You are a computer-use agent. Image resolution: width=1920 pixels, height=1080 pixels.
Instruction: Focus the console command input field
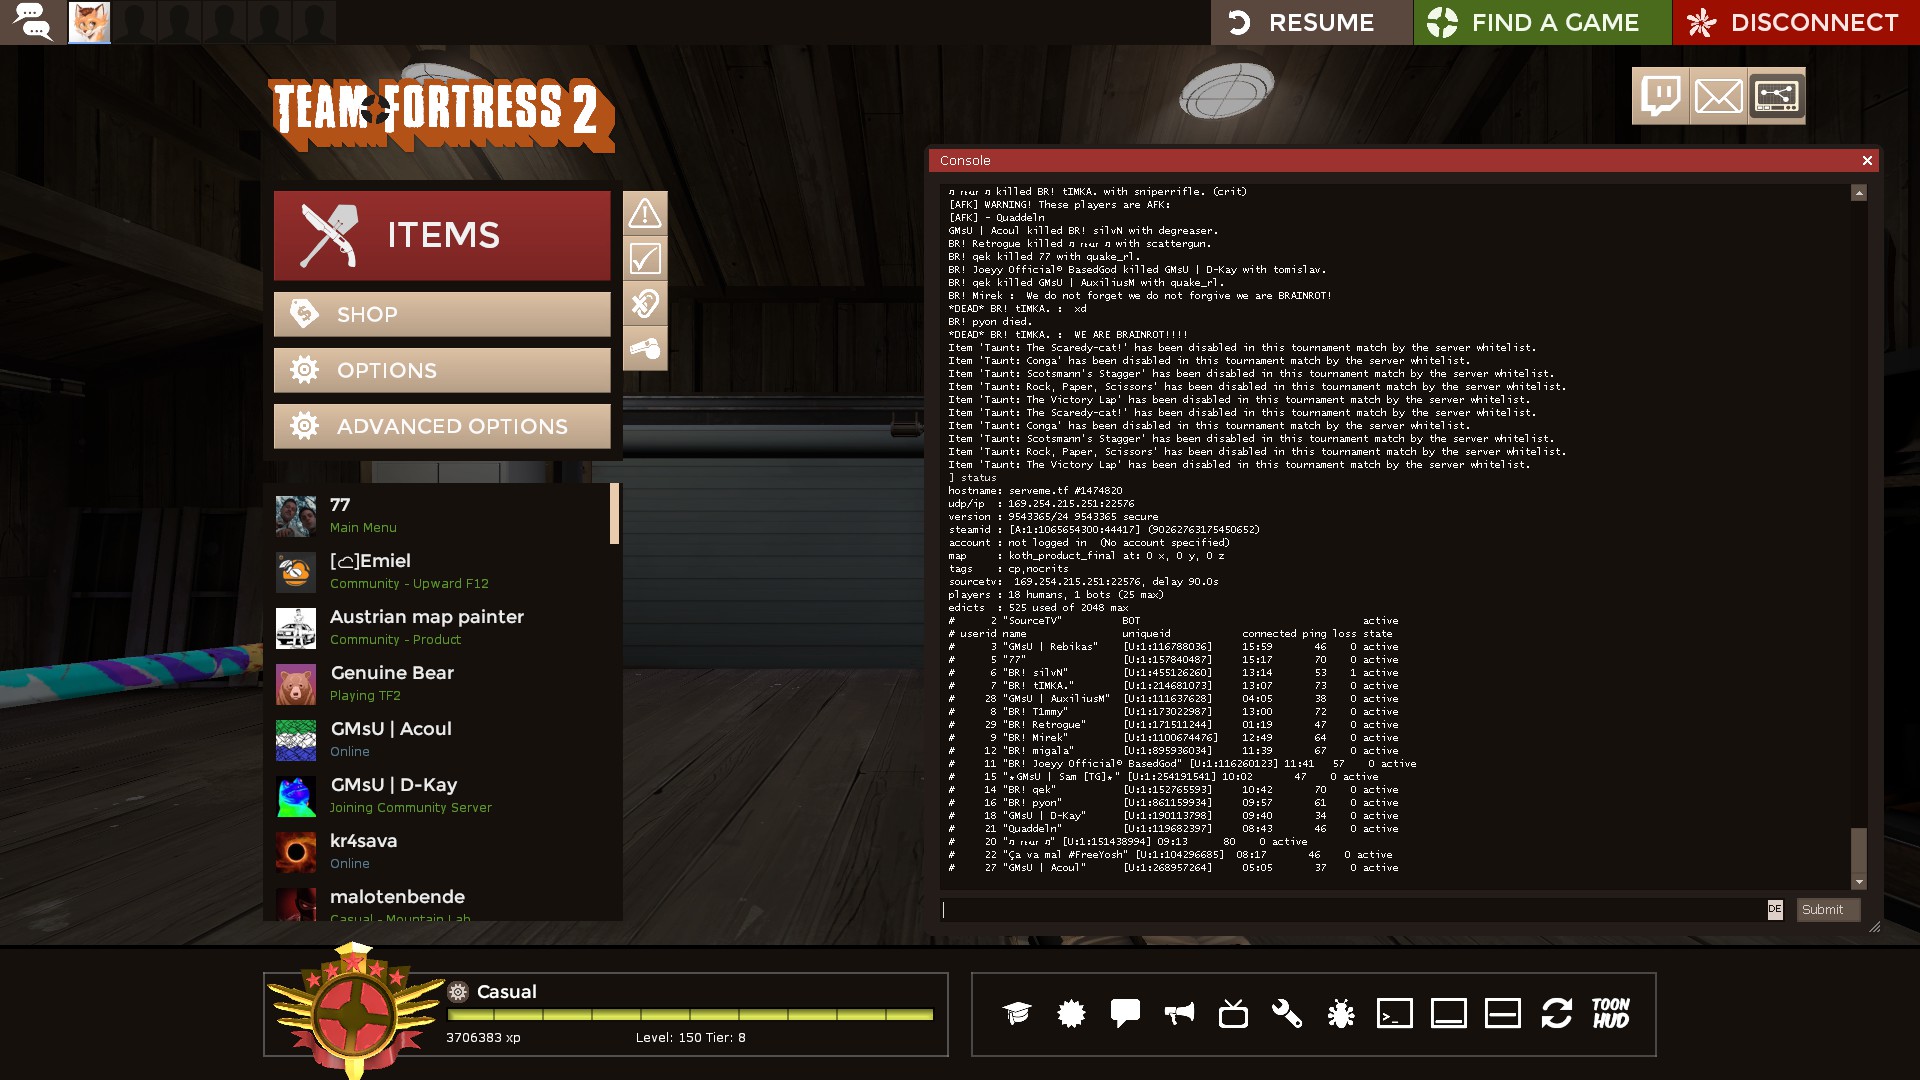click(1350, 909)
